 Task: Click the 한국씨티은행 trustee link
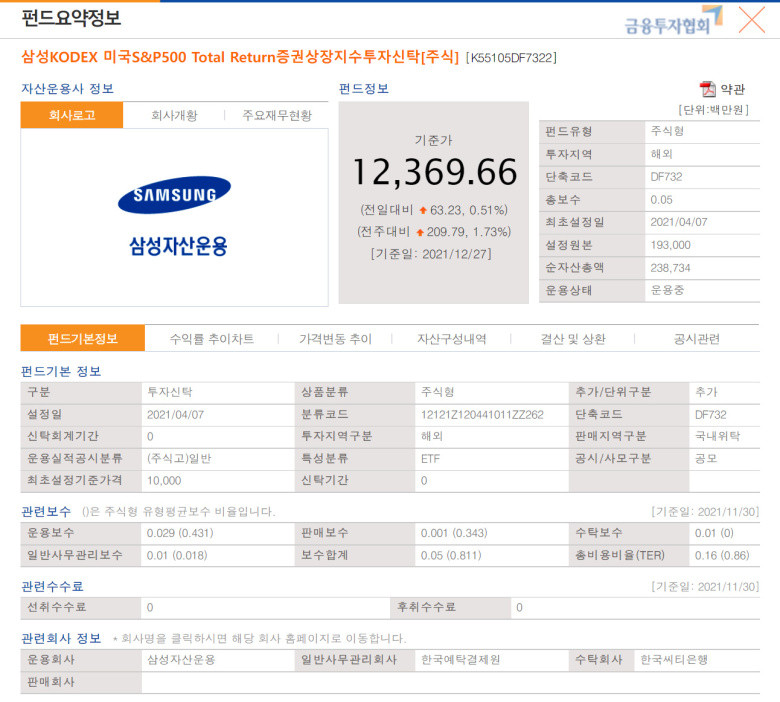tap(674, 660)
